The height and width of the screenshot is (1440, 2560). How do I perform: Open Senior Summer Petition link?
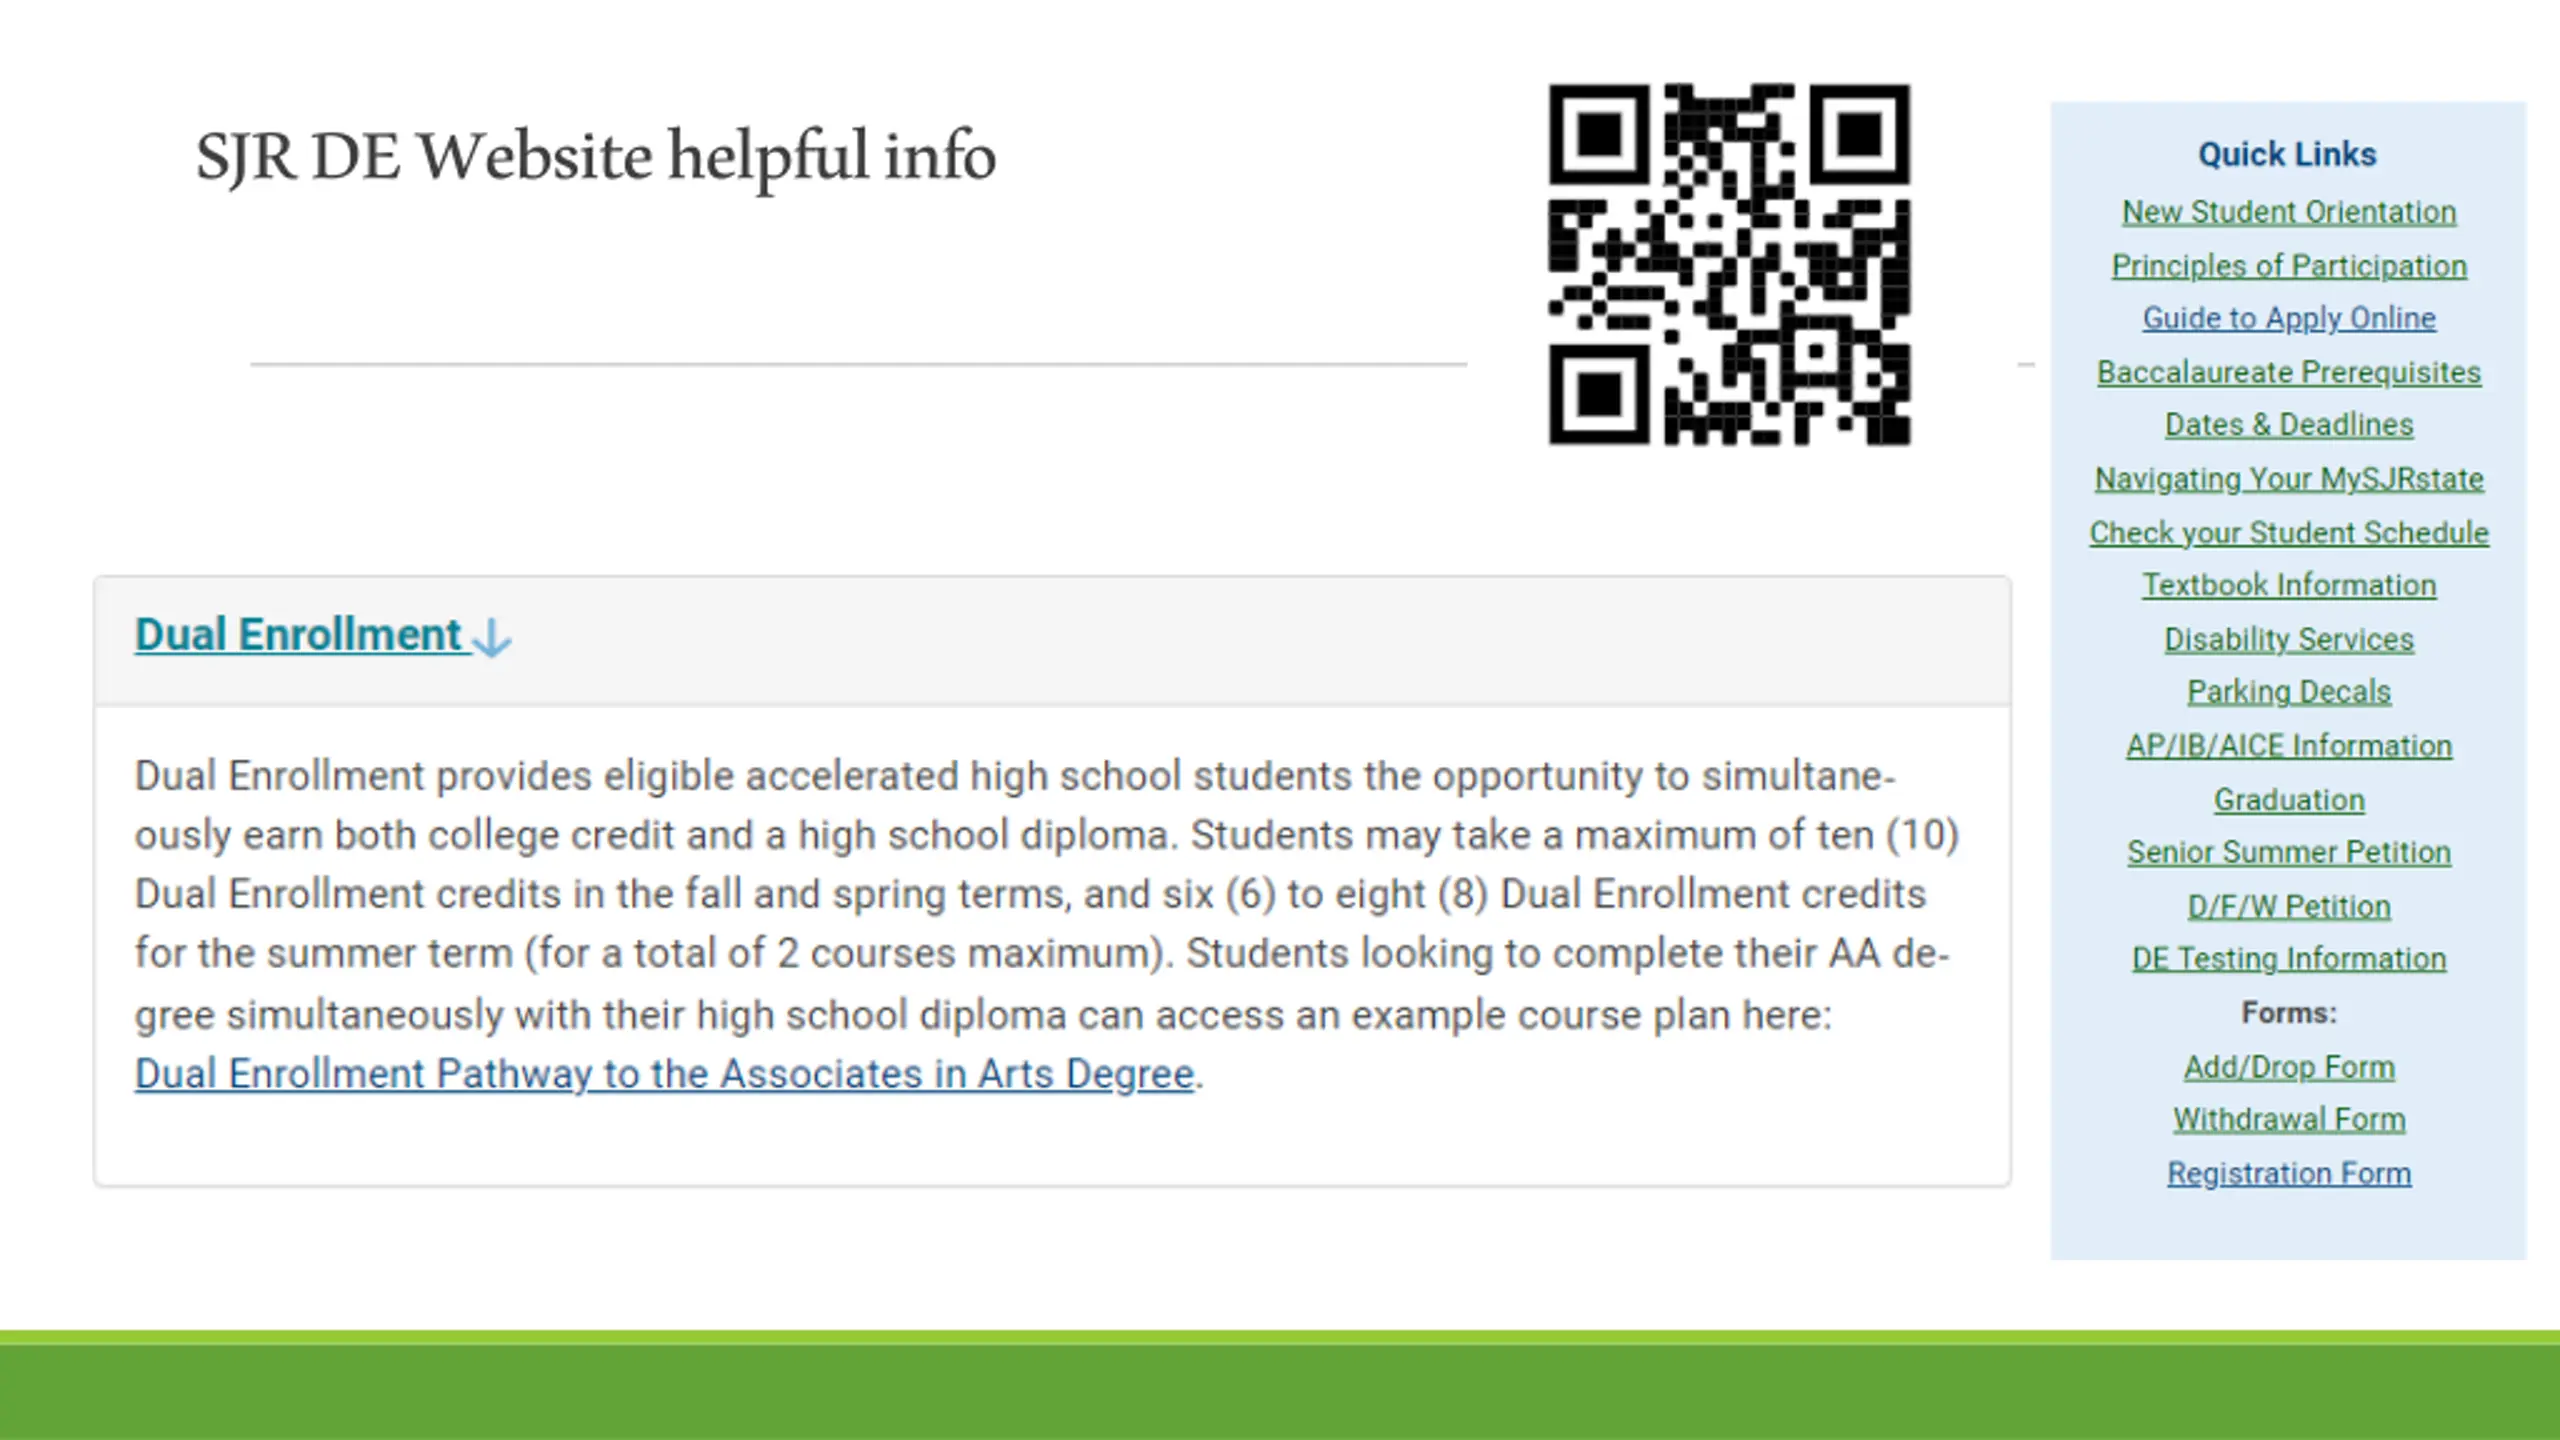tap(2289, 852)
